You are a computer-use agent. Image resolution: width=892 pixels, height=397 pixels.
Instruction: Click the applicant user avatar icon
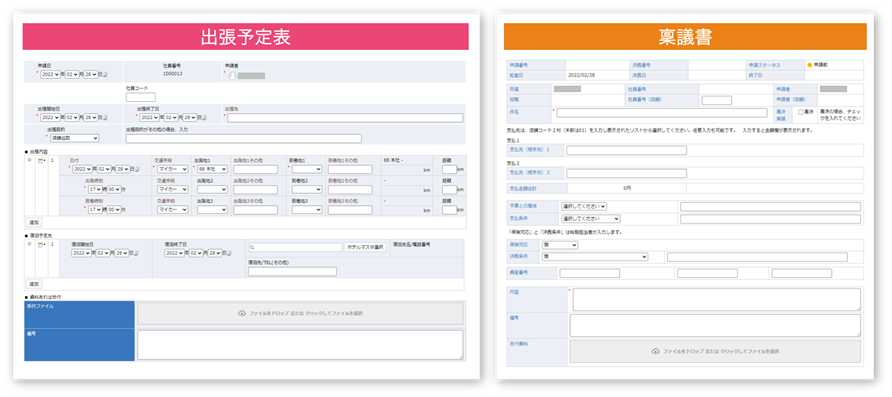pyautogui.click(x=232, y=75)
